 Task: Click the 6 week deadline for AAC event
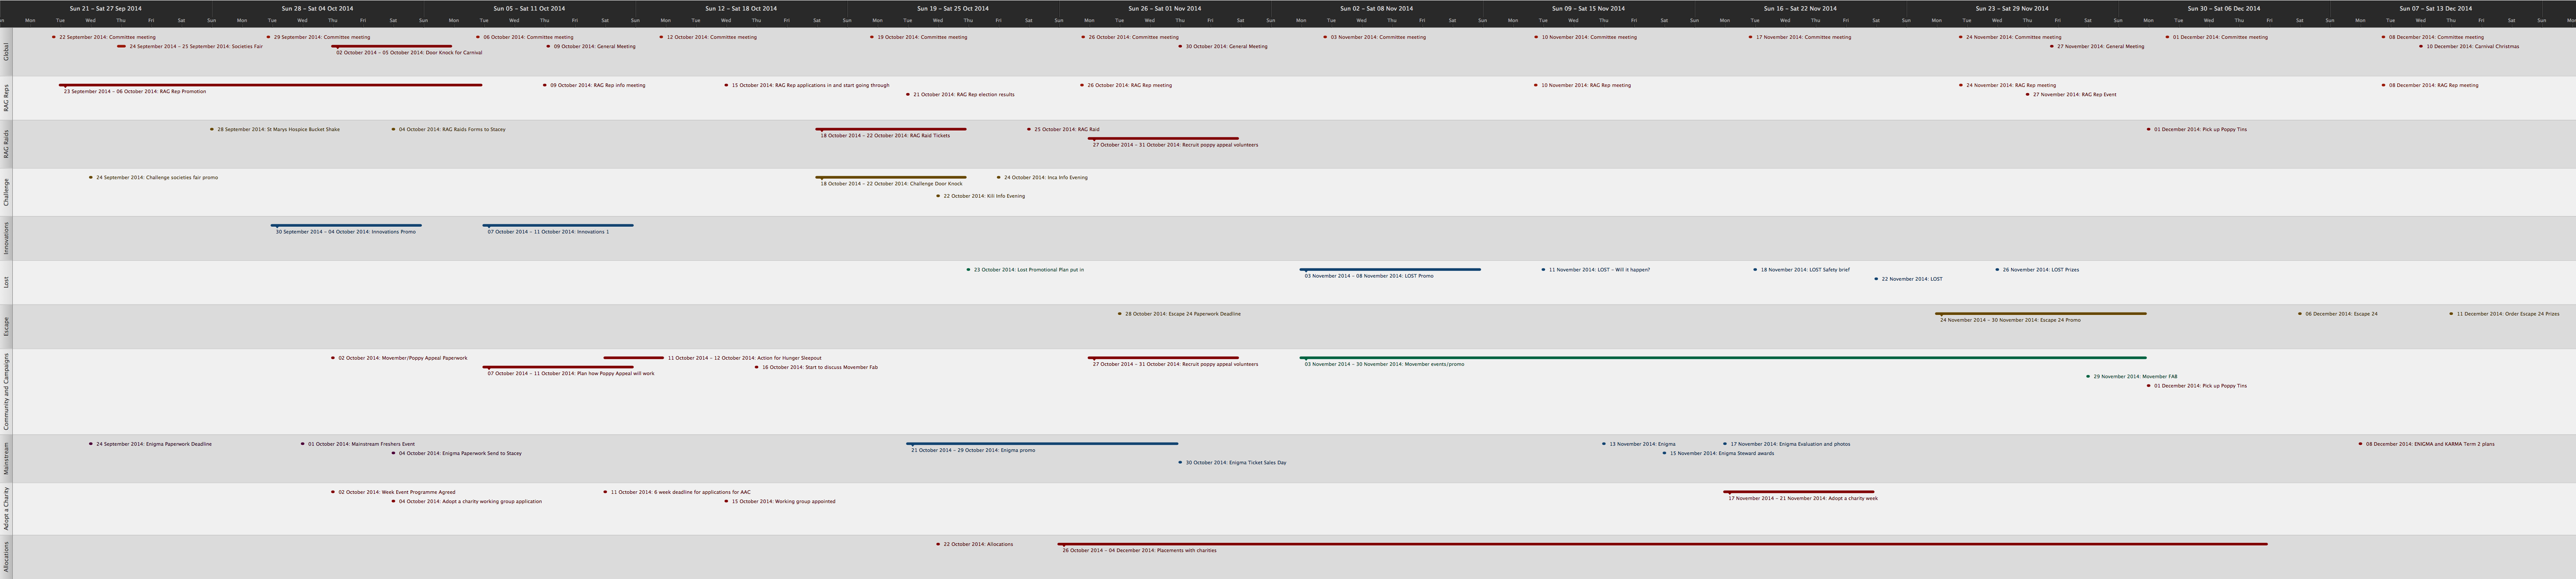[680, 492]
